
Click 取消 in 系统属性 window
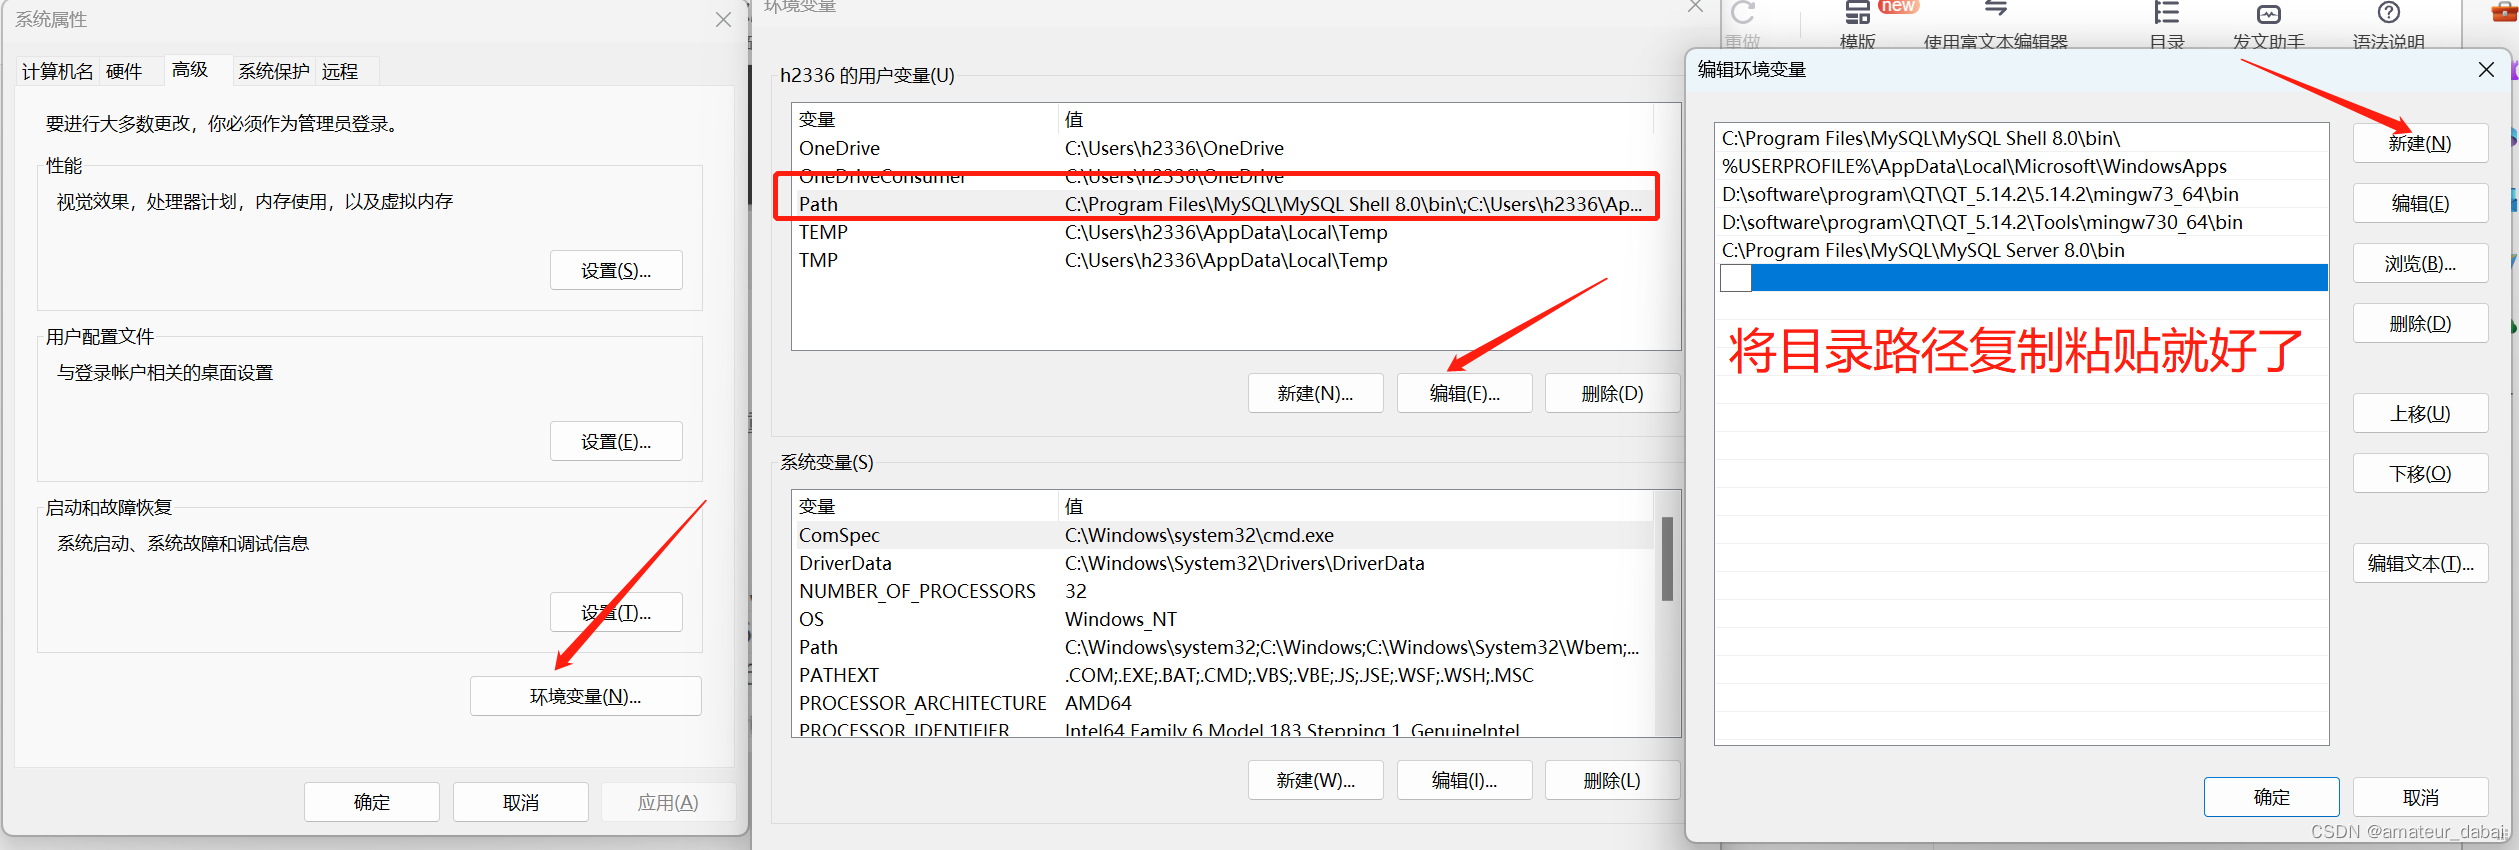pyautogui.click(x=521, y=803)
